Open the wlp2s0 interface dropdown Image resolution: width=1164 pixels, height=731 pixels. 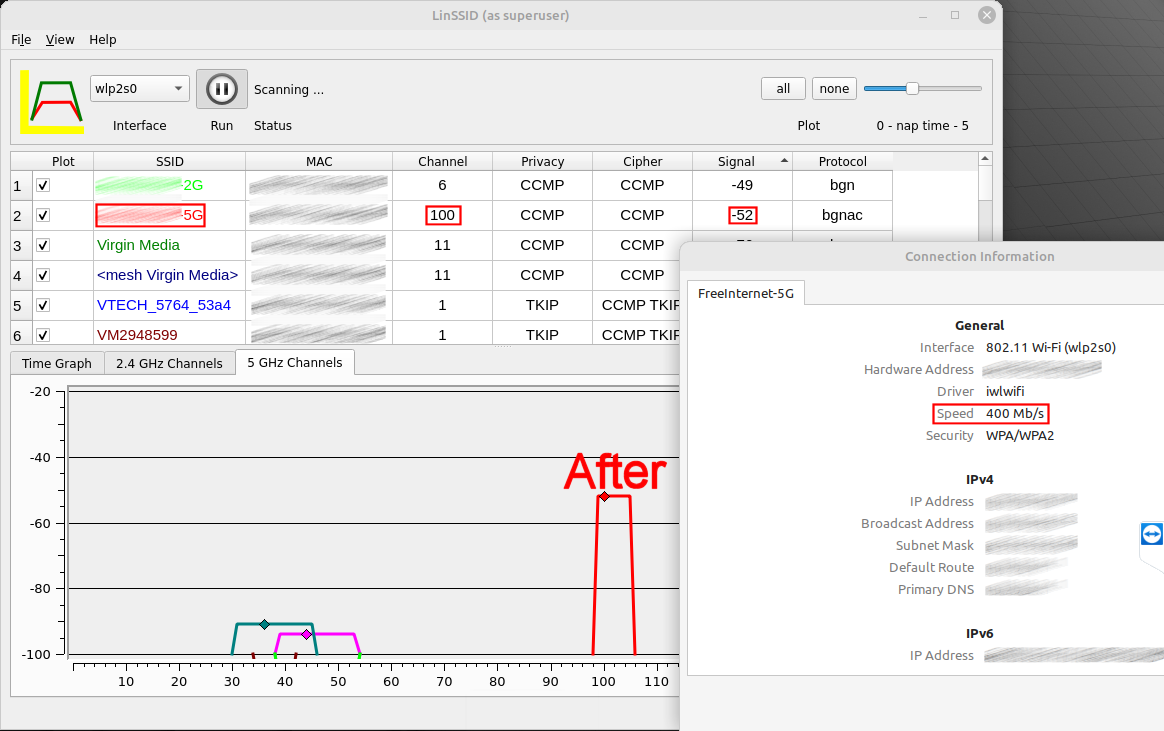tap(139, 88)
